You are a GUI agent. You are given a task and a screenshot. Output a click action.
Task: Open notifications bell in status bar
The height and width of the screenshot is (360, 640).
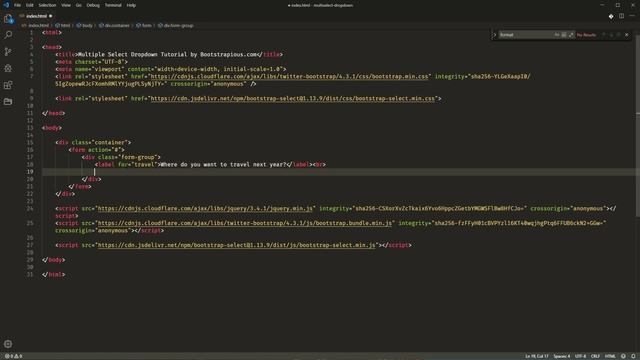(x=633, y=356)
